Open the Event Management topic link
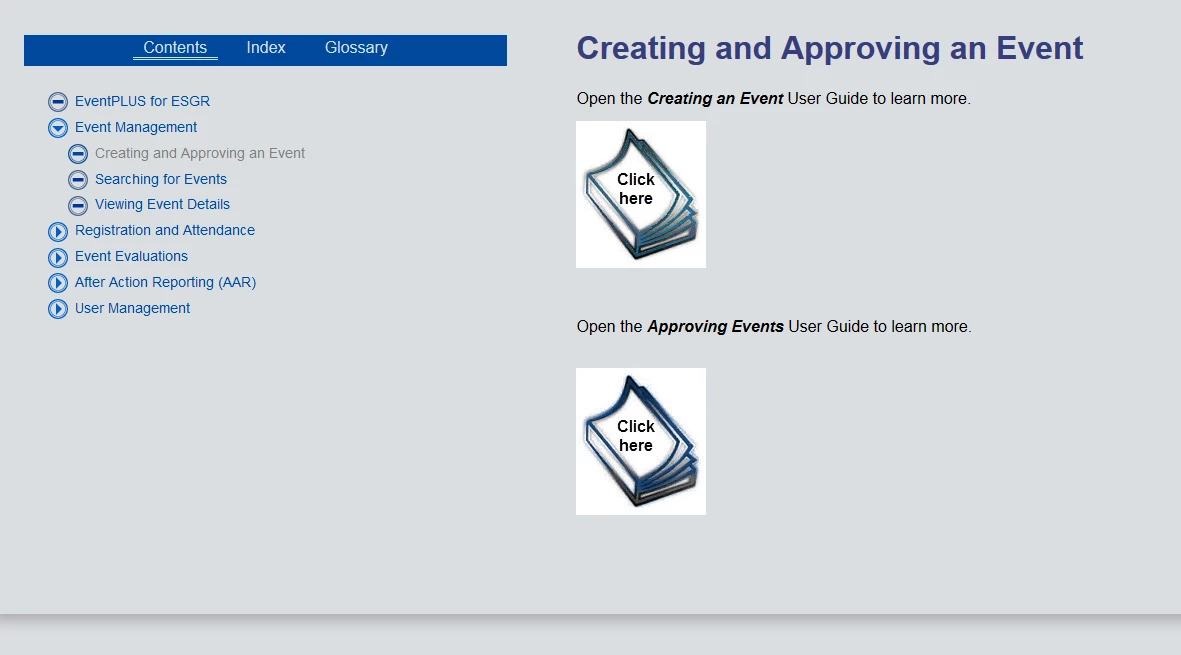The image size is (1181, 655). [136, 127]
